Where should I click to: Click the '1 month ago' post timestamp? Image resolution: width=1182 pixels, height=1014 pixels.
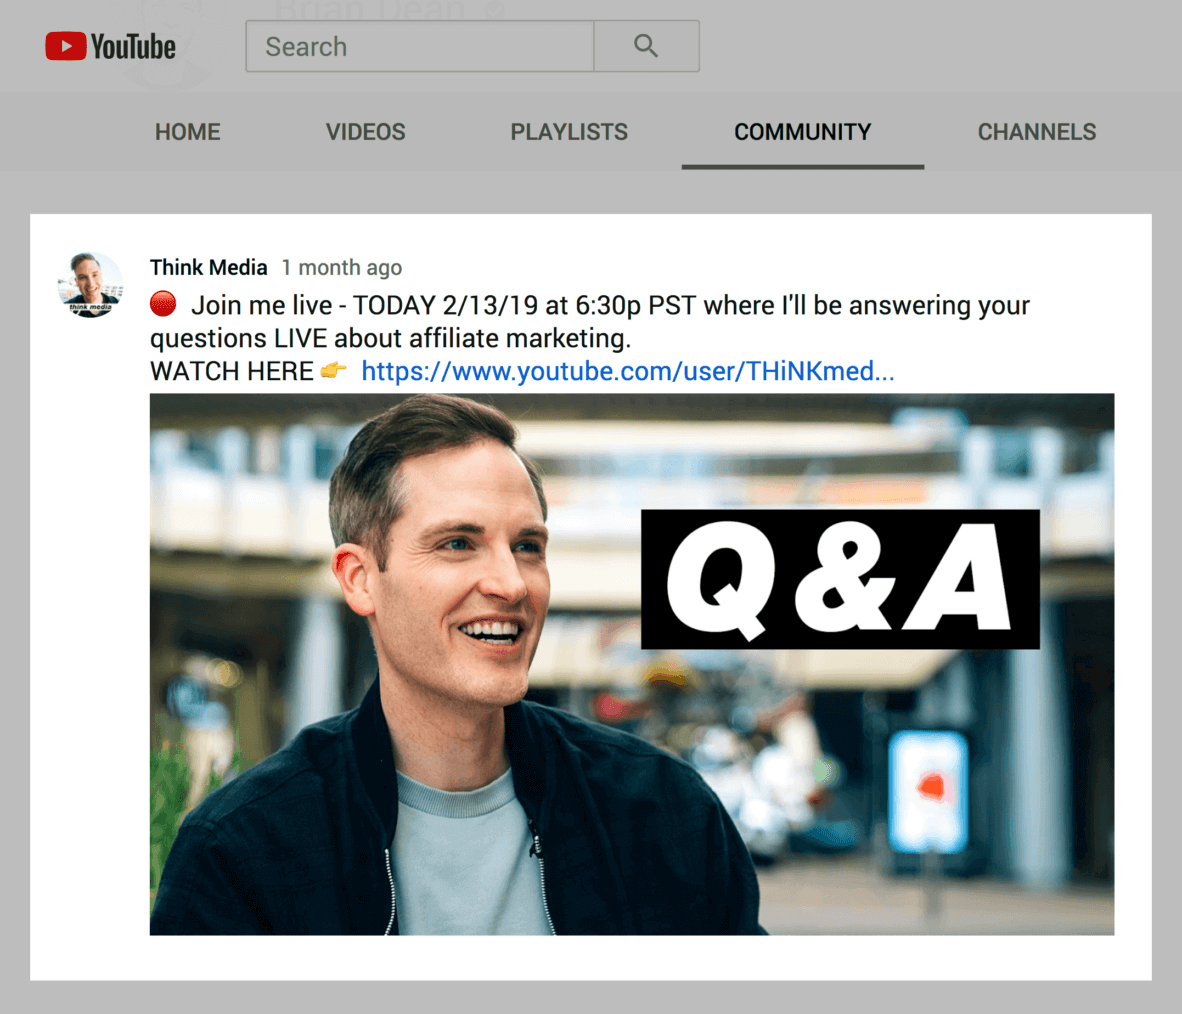pos(342,267)
